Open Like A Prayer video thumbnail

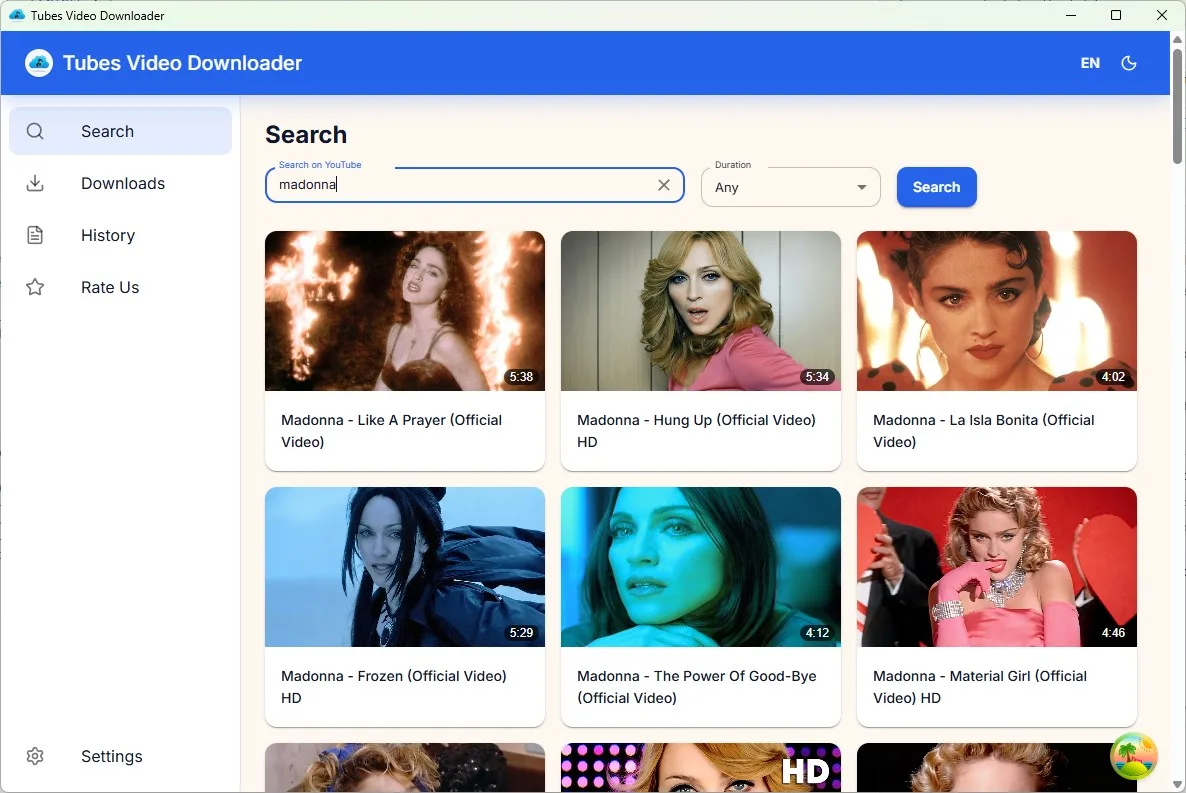click(x=405, y=311)
